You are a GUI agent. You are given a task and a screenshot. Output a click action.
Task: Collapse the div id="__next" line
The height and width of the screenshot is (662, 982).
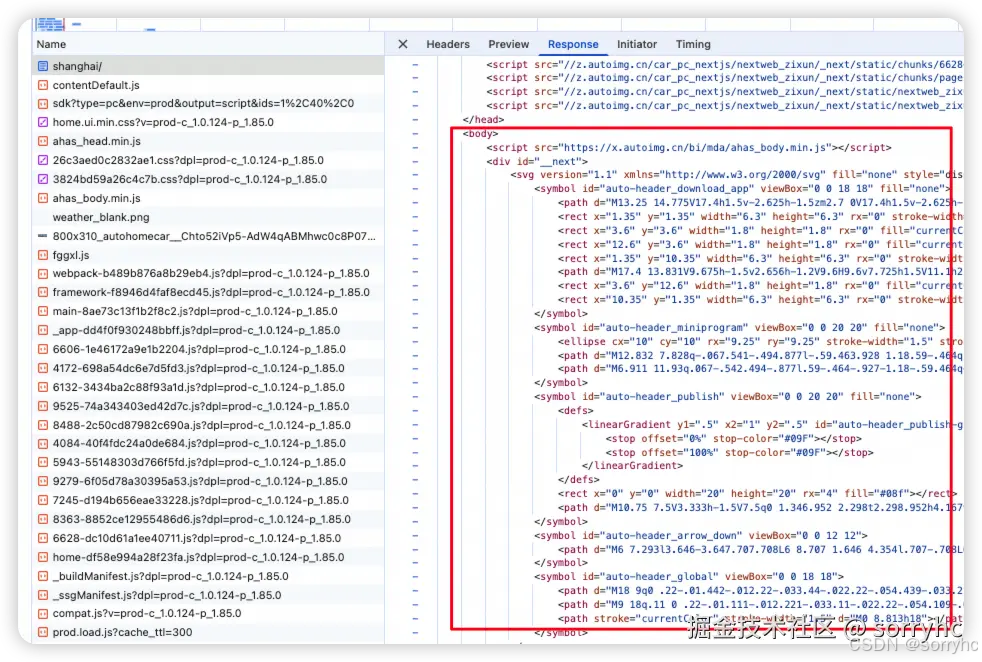pyautogui.click(x=415, y=162)
